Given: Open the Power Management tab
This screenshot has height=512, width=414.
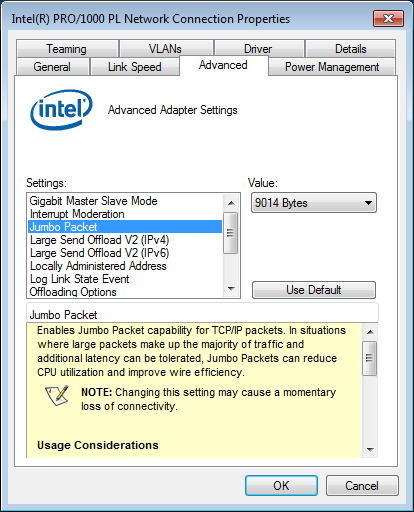Looking at the screenshot, I should point(332,67).
